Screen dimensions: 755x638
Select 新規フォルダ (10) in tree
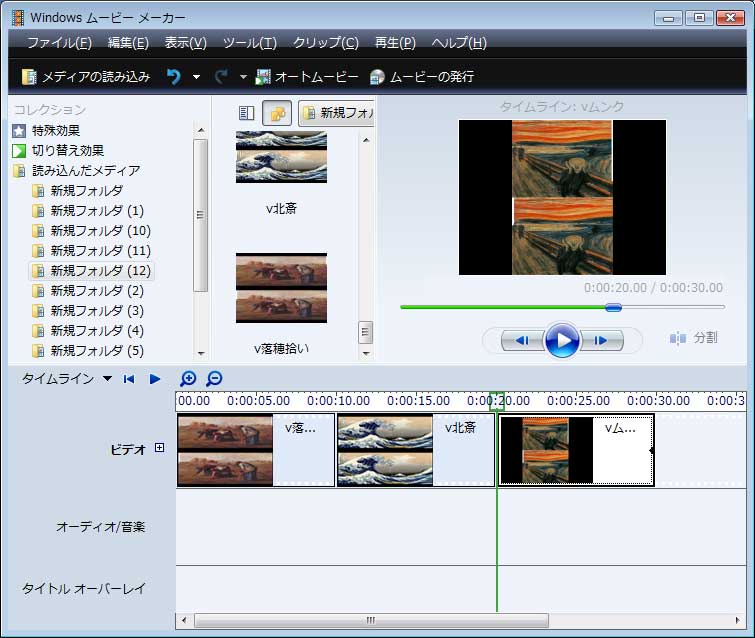tap(91, 231)
